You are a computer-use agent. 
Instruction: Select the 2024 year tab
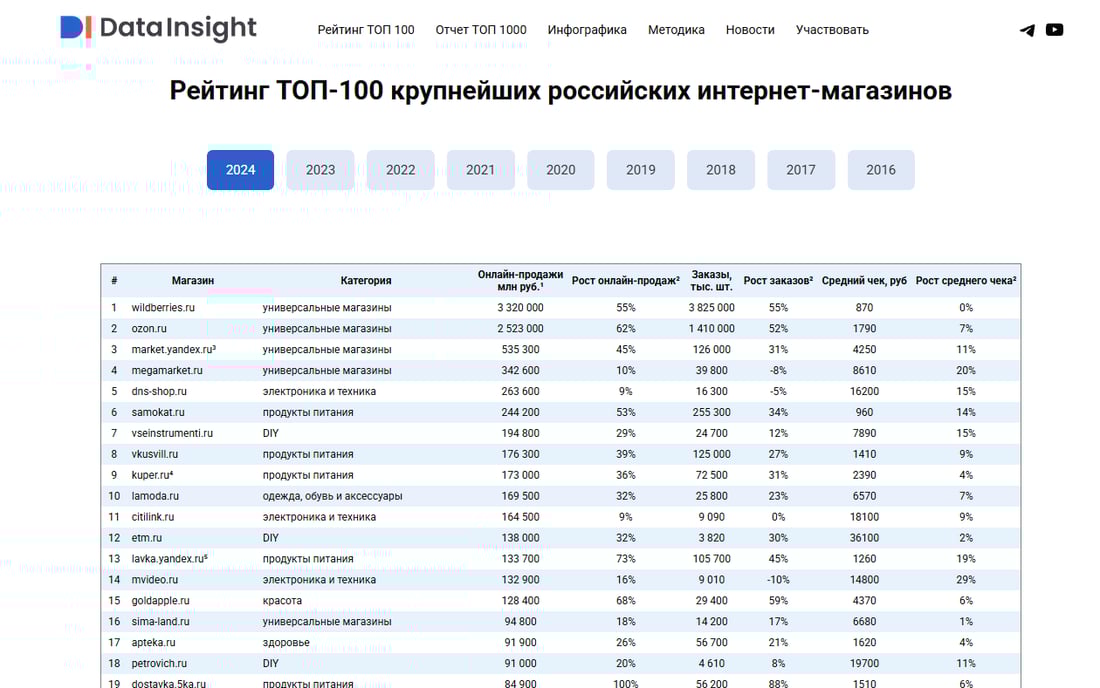(240, 170)
